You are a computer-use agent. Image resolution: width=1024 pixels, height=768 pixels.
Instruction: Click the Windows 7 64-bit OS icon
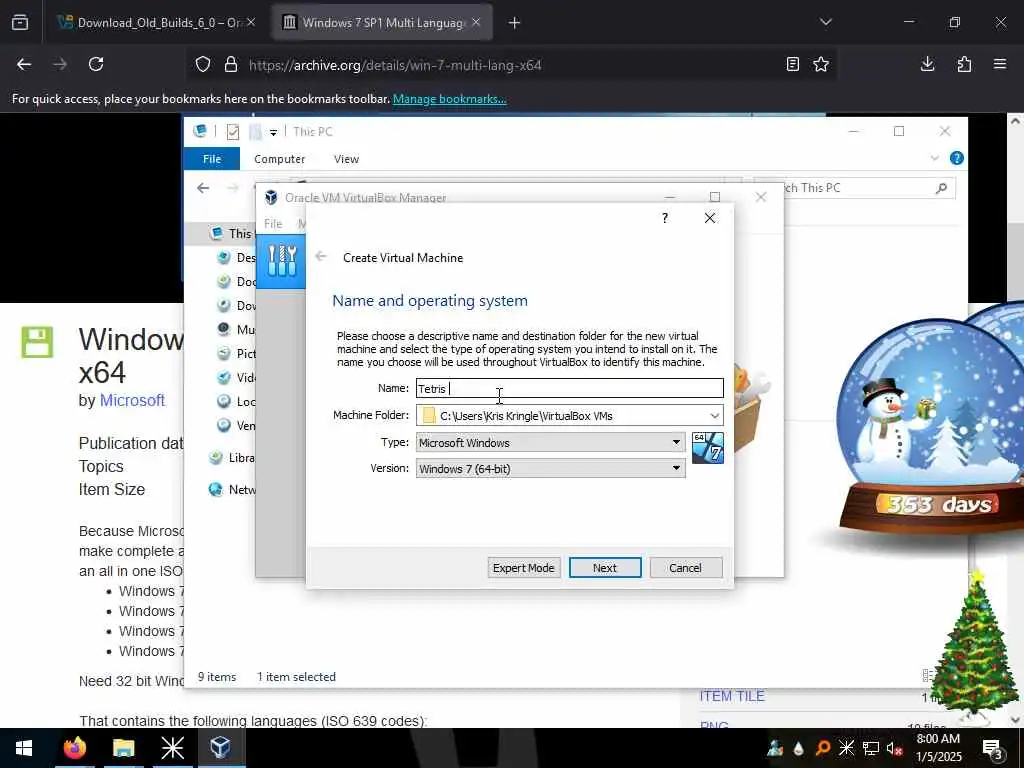[707, 448]
